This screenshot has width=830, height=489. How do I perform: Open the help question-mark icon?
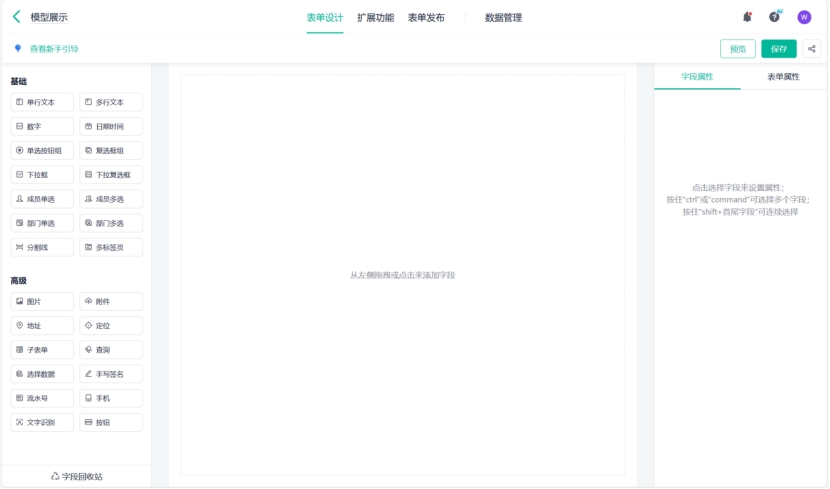point(774,17)
